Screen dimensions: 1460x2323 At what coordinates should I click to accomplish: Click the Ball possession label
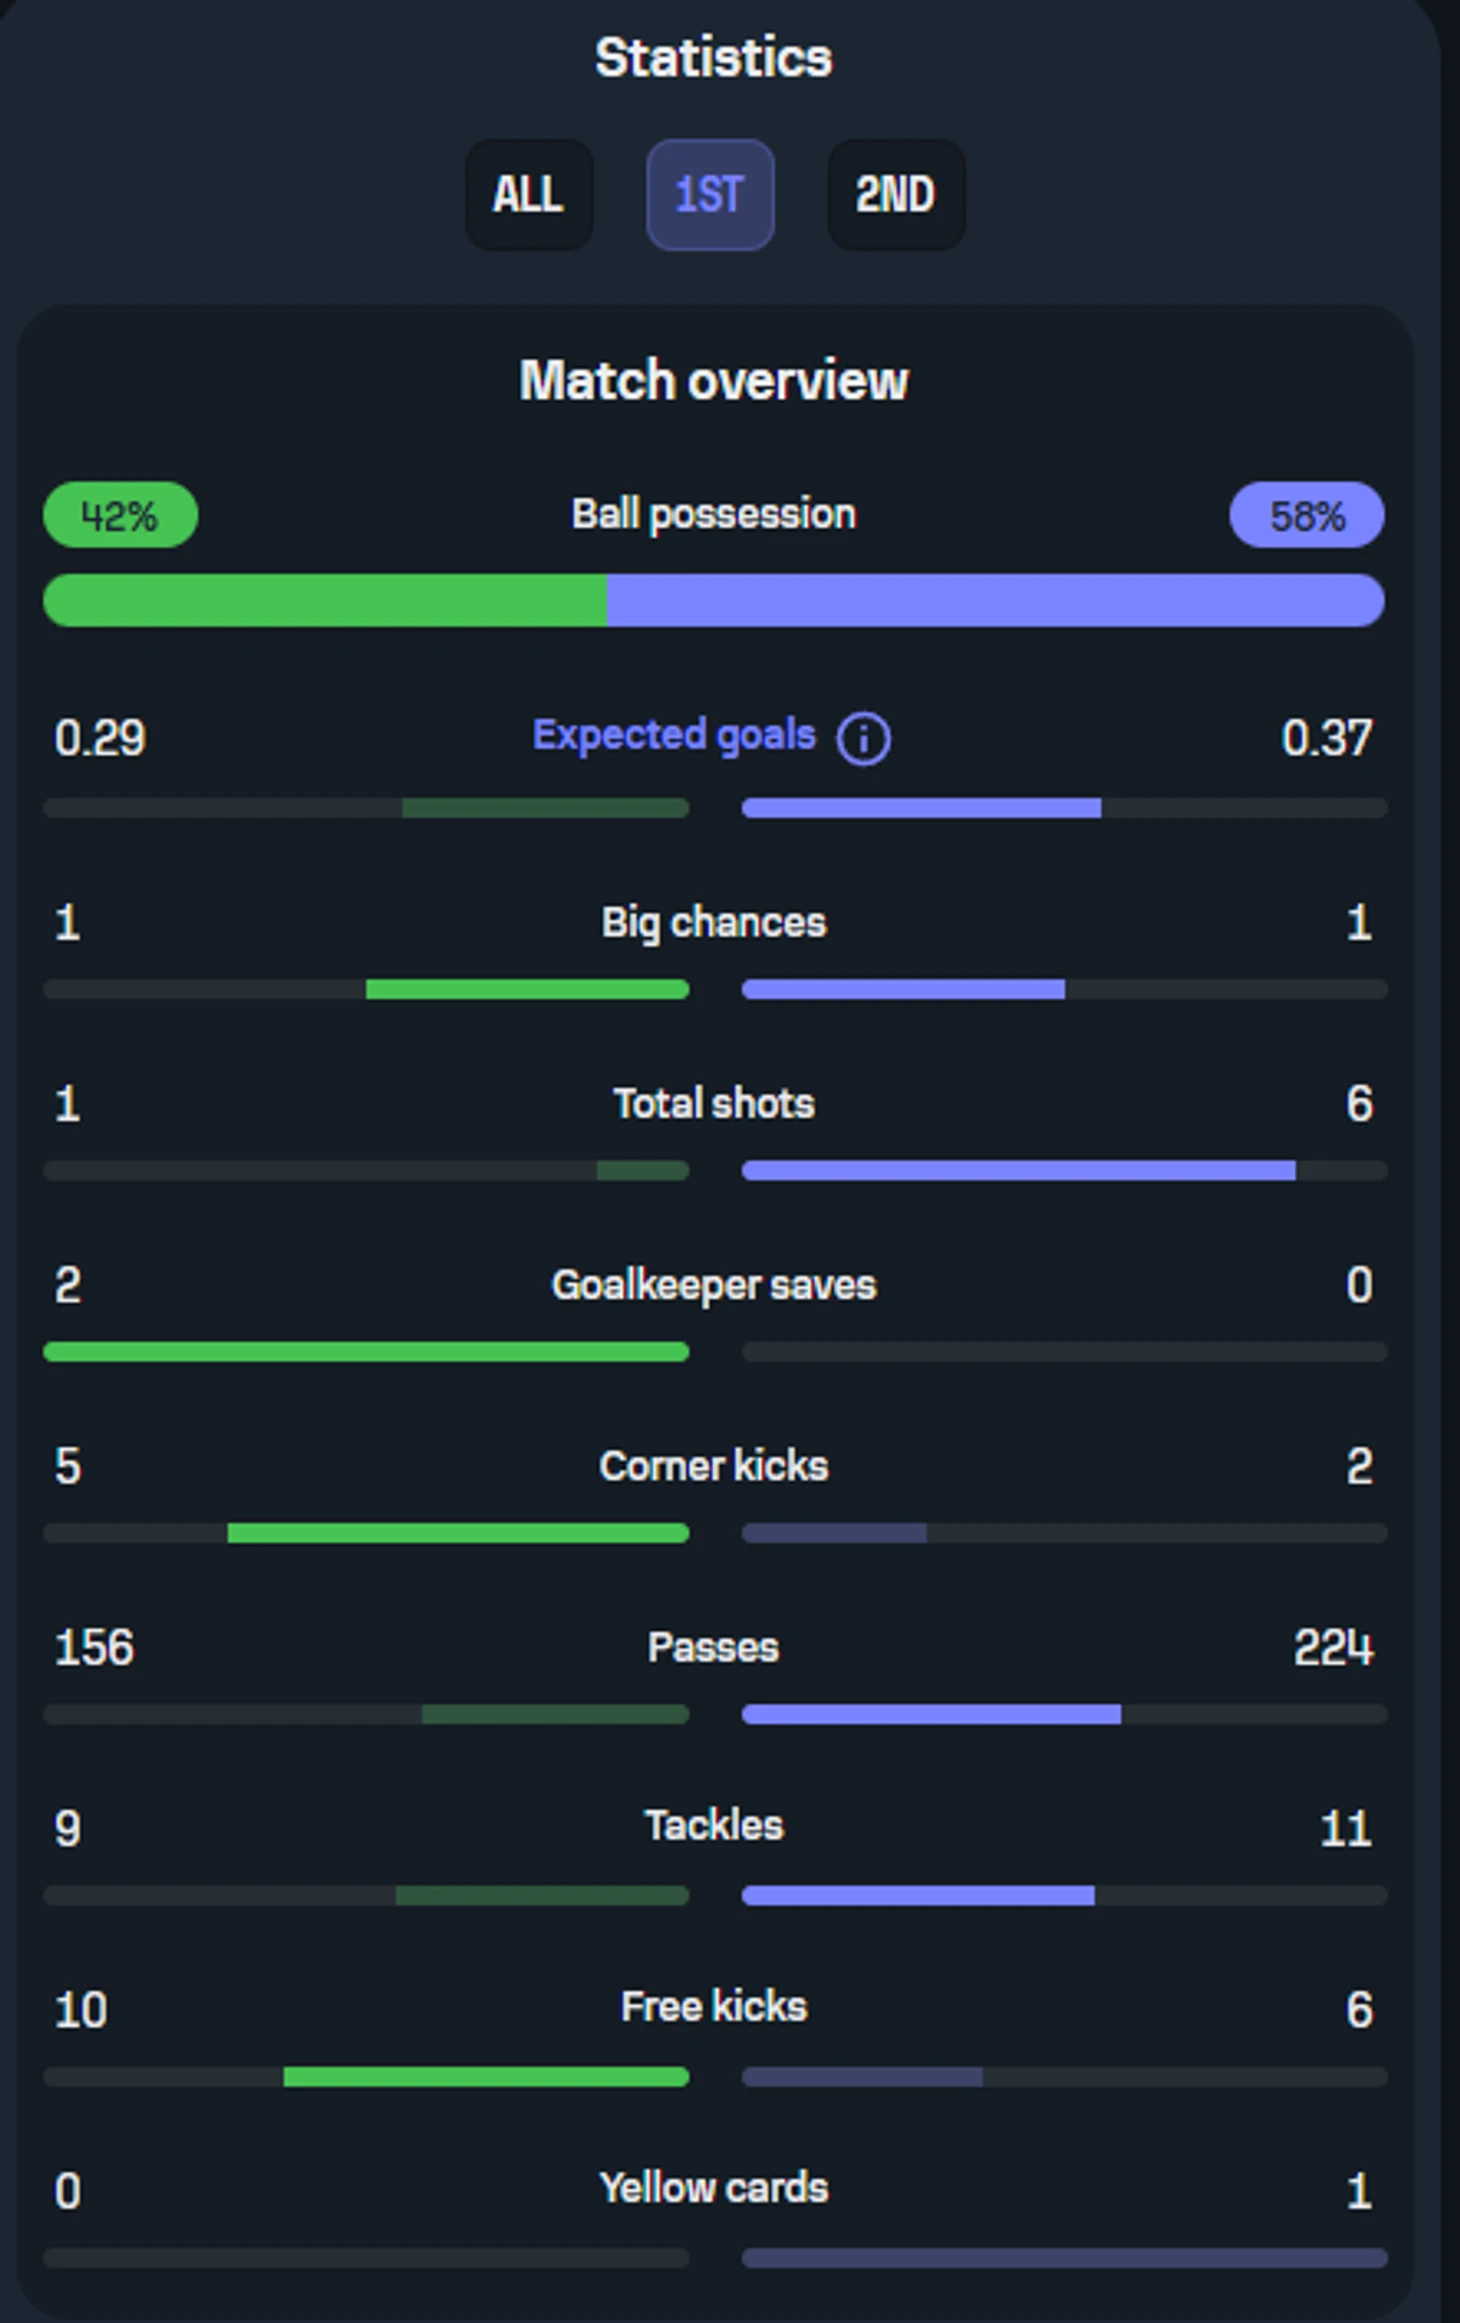714,515
